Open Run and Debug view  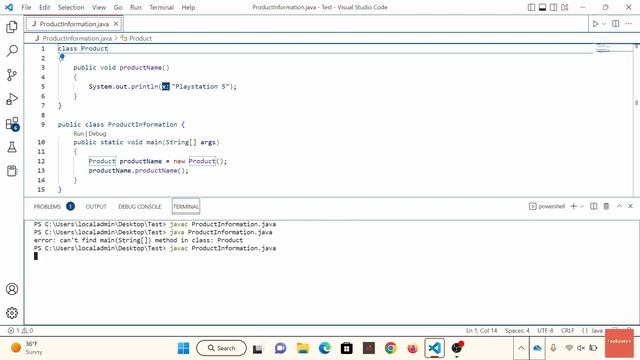tap(12, 99)
